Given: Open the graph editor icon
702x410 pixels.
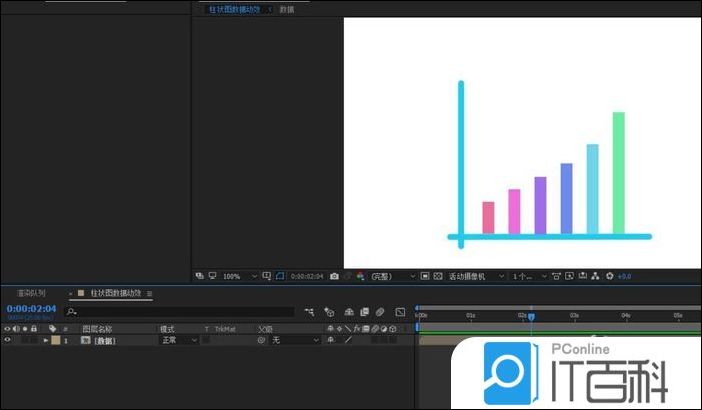Looking at the screenshot, I should [x=400, y=312].
